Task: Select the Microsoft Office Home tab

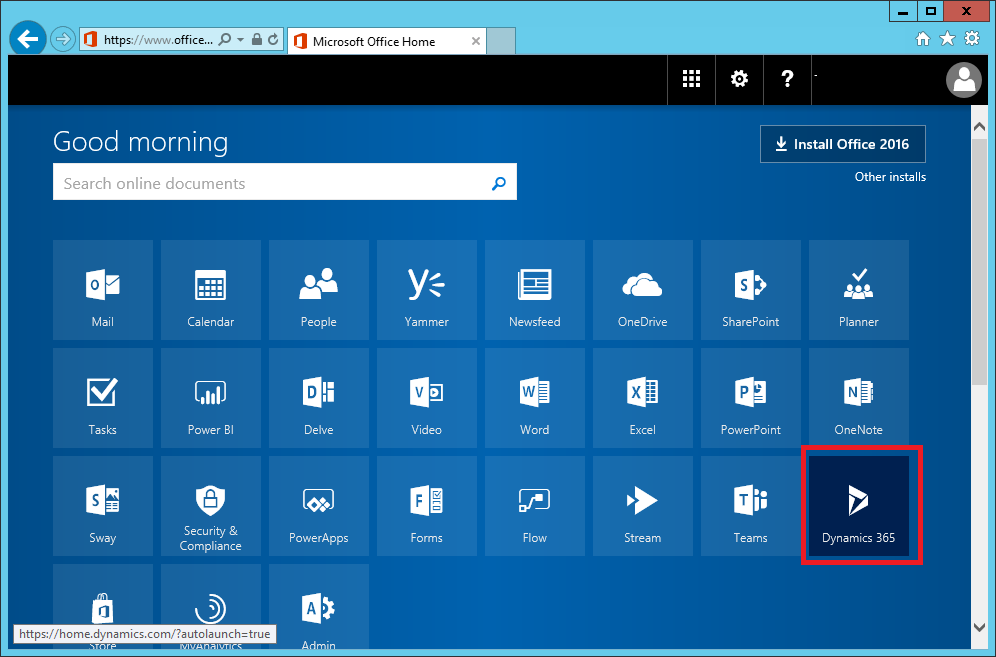Action: click(x=387, y=41)
